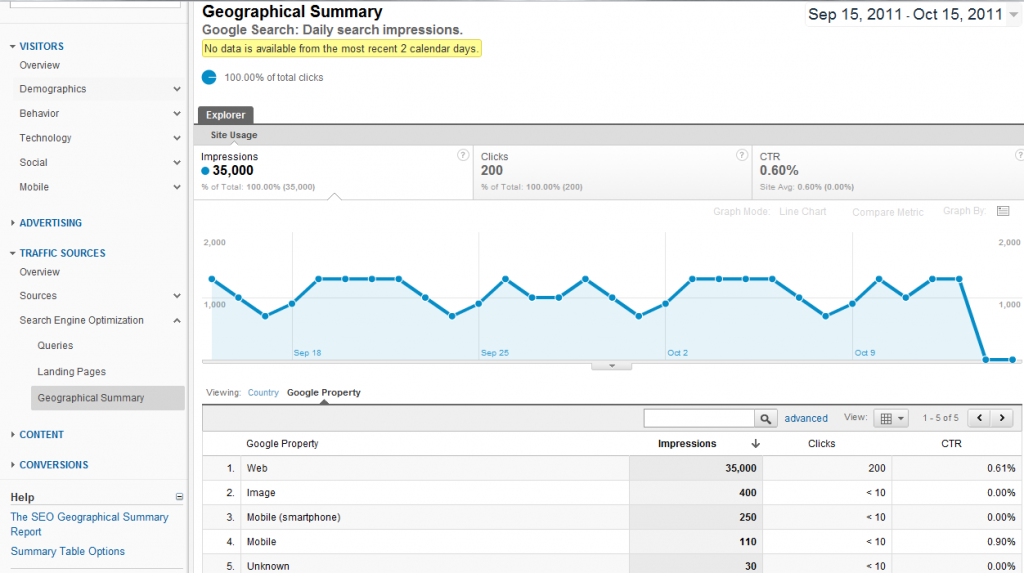Click Compare Metric option
Screen dimensions: 1024x573
pyautogui.click(x=888, y=212)
